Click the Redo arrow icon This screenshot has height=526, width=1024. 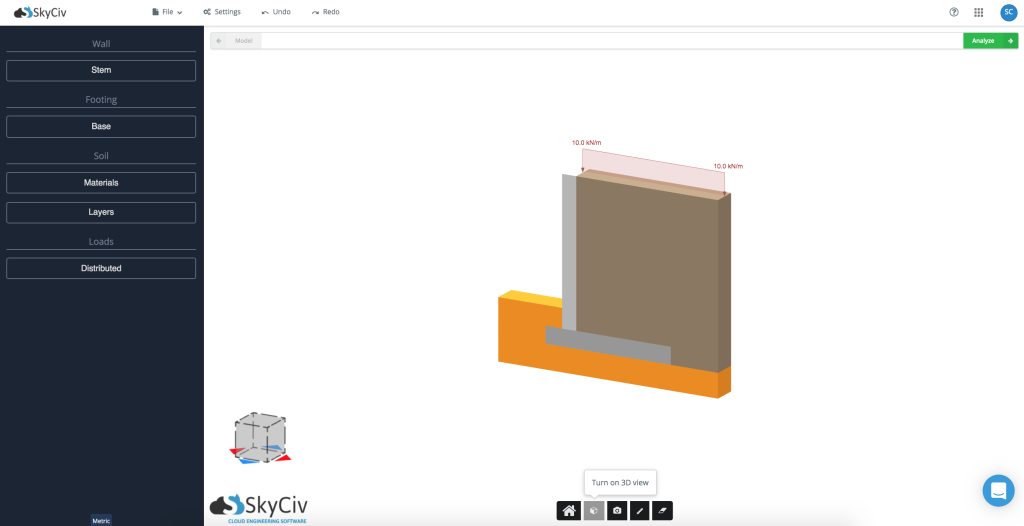[x=315, y=12]
